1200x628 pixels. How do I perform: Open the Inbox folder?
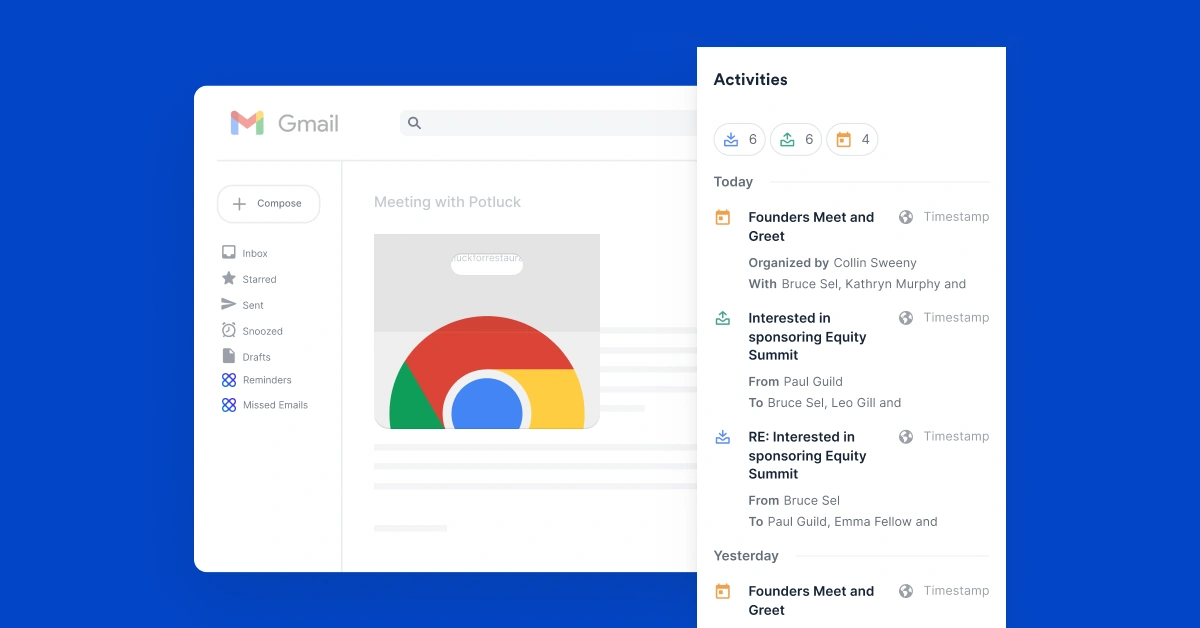(x=255, y=254)
